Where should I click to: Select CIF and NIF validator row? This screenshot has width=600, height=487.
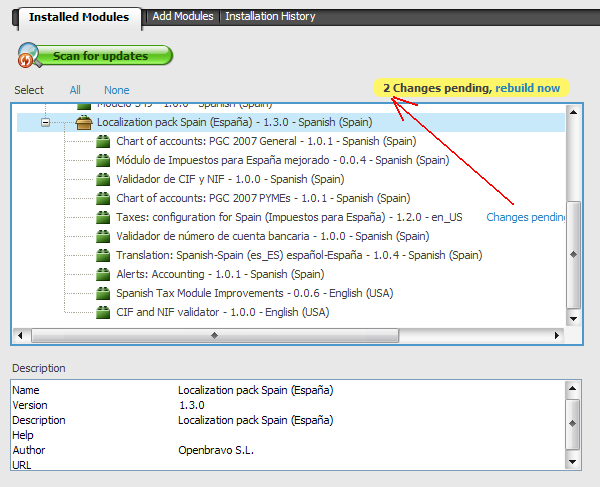pos(222,312)
